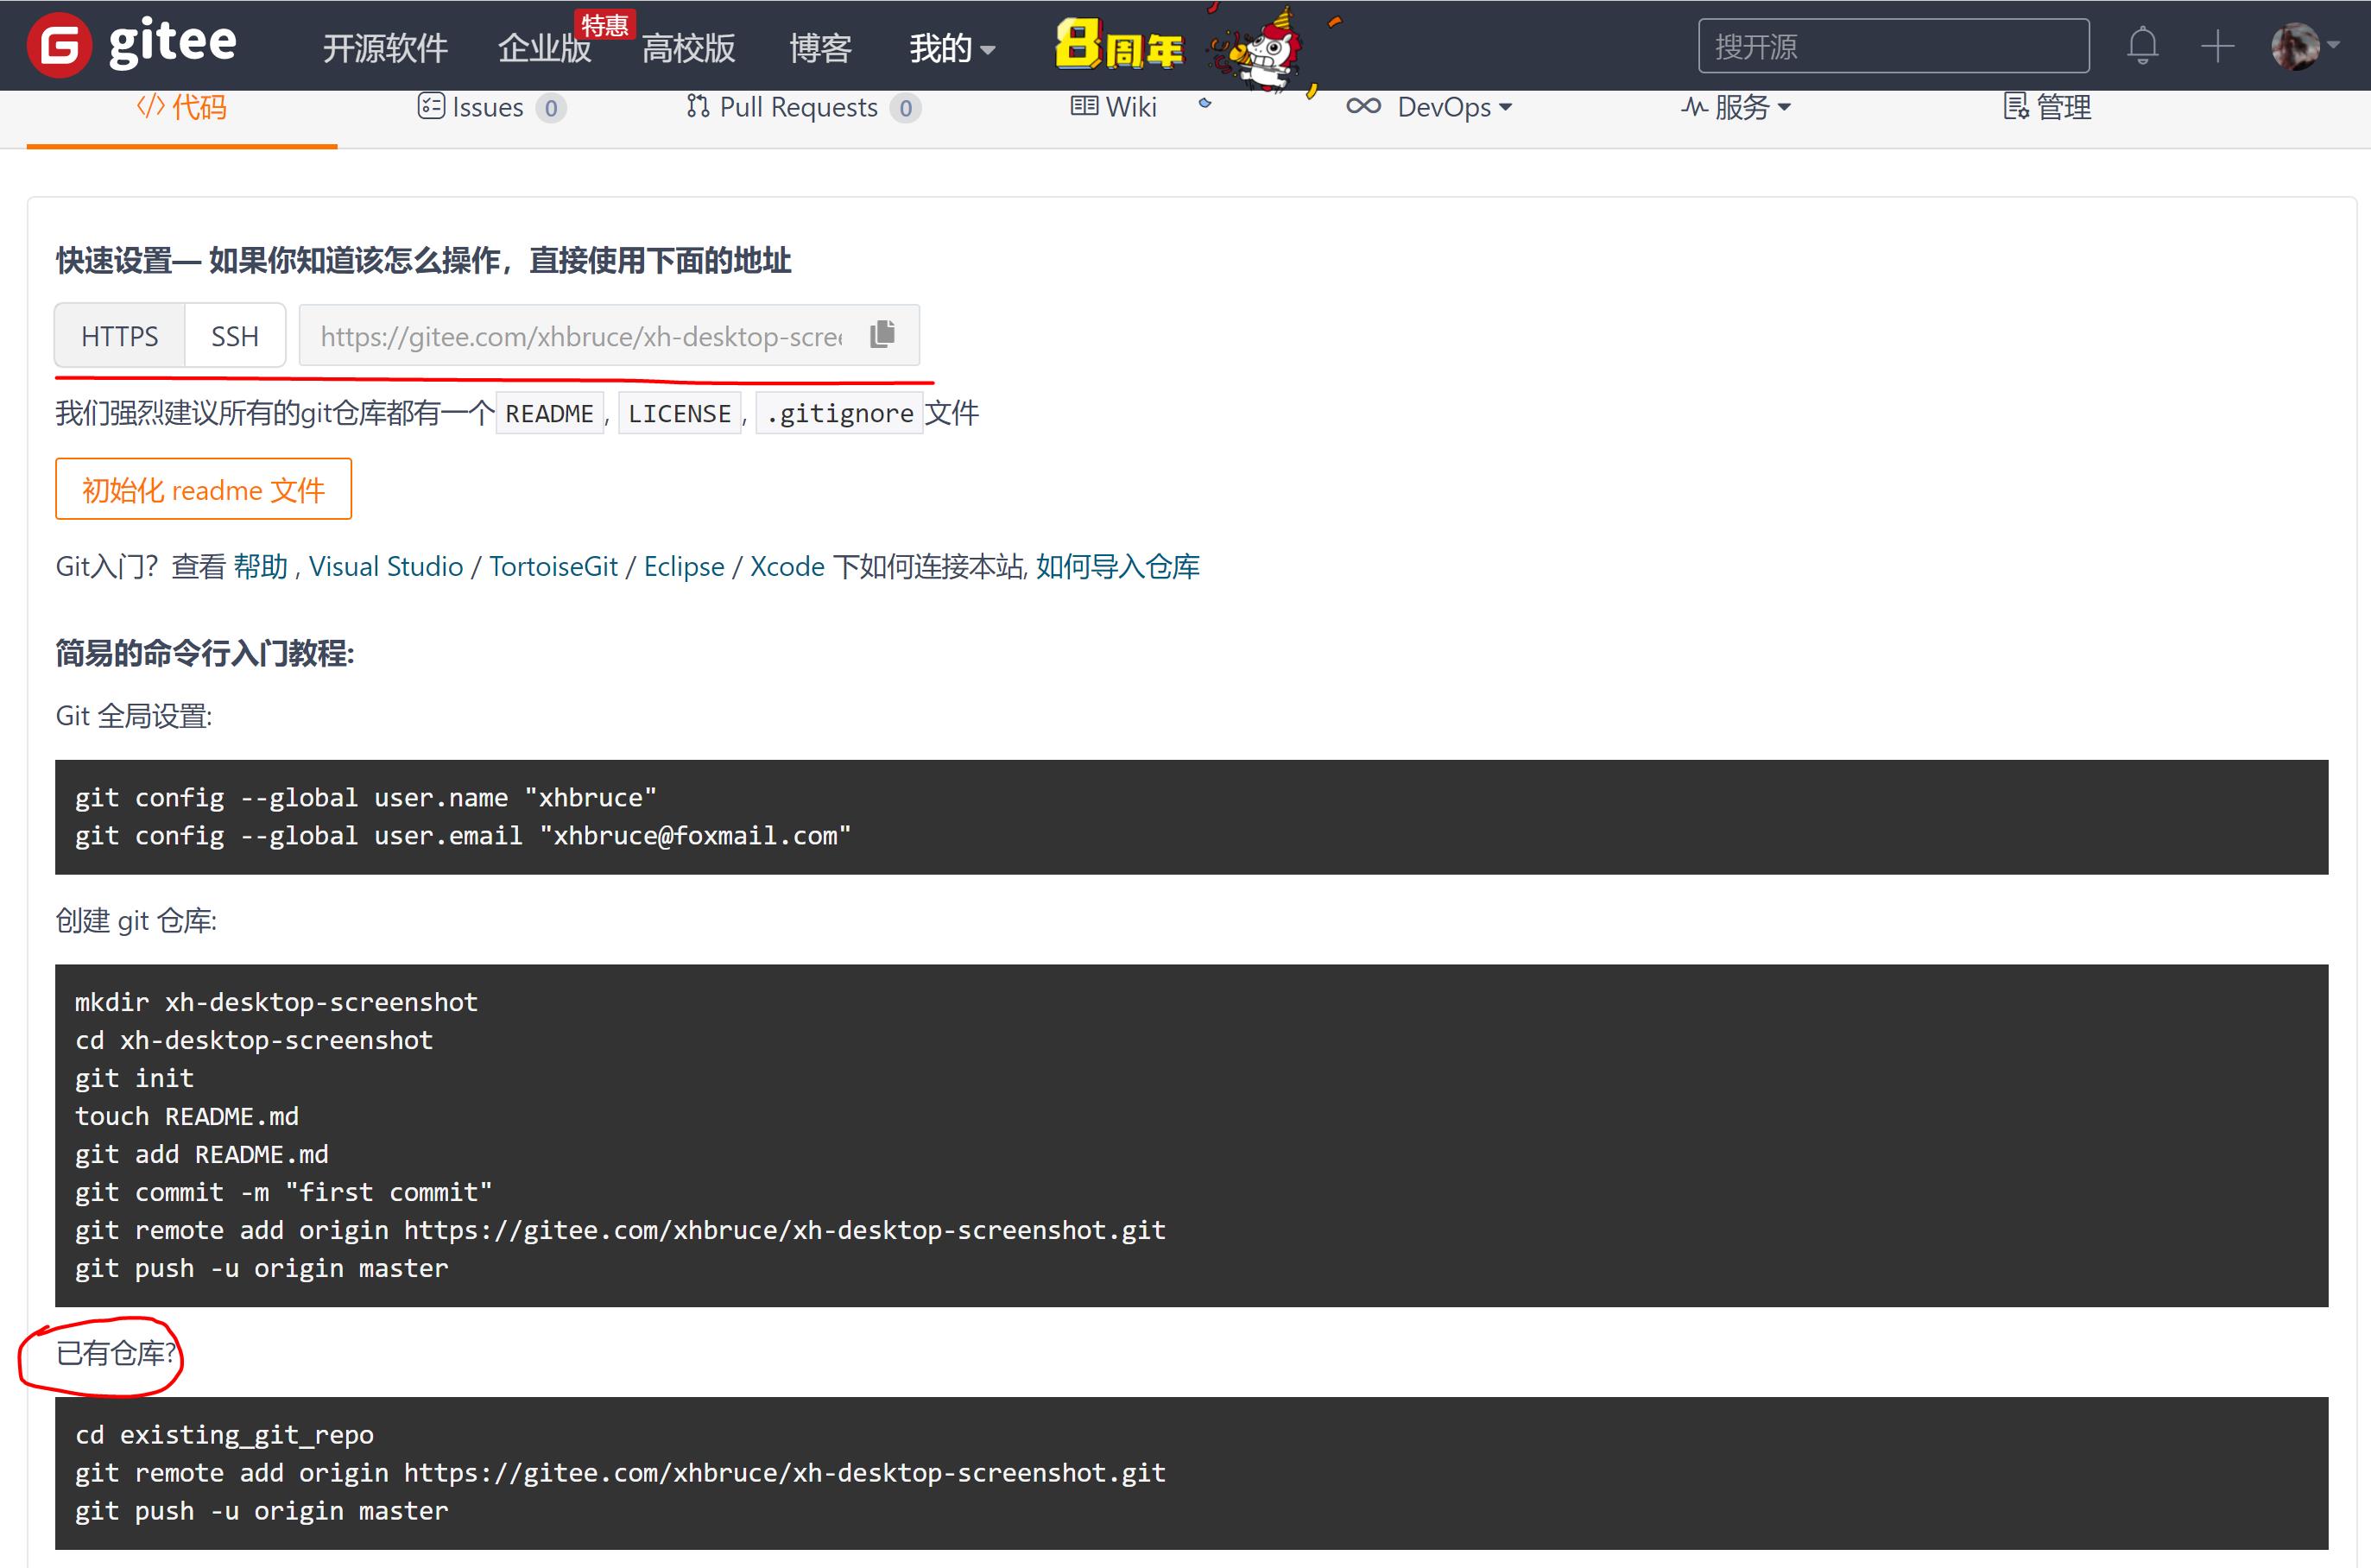Open the Eclipse link
The image size is (2371, 1568).
[684, 567]
